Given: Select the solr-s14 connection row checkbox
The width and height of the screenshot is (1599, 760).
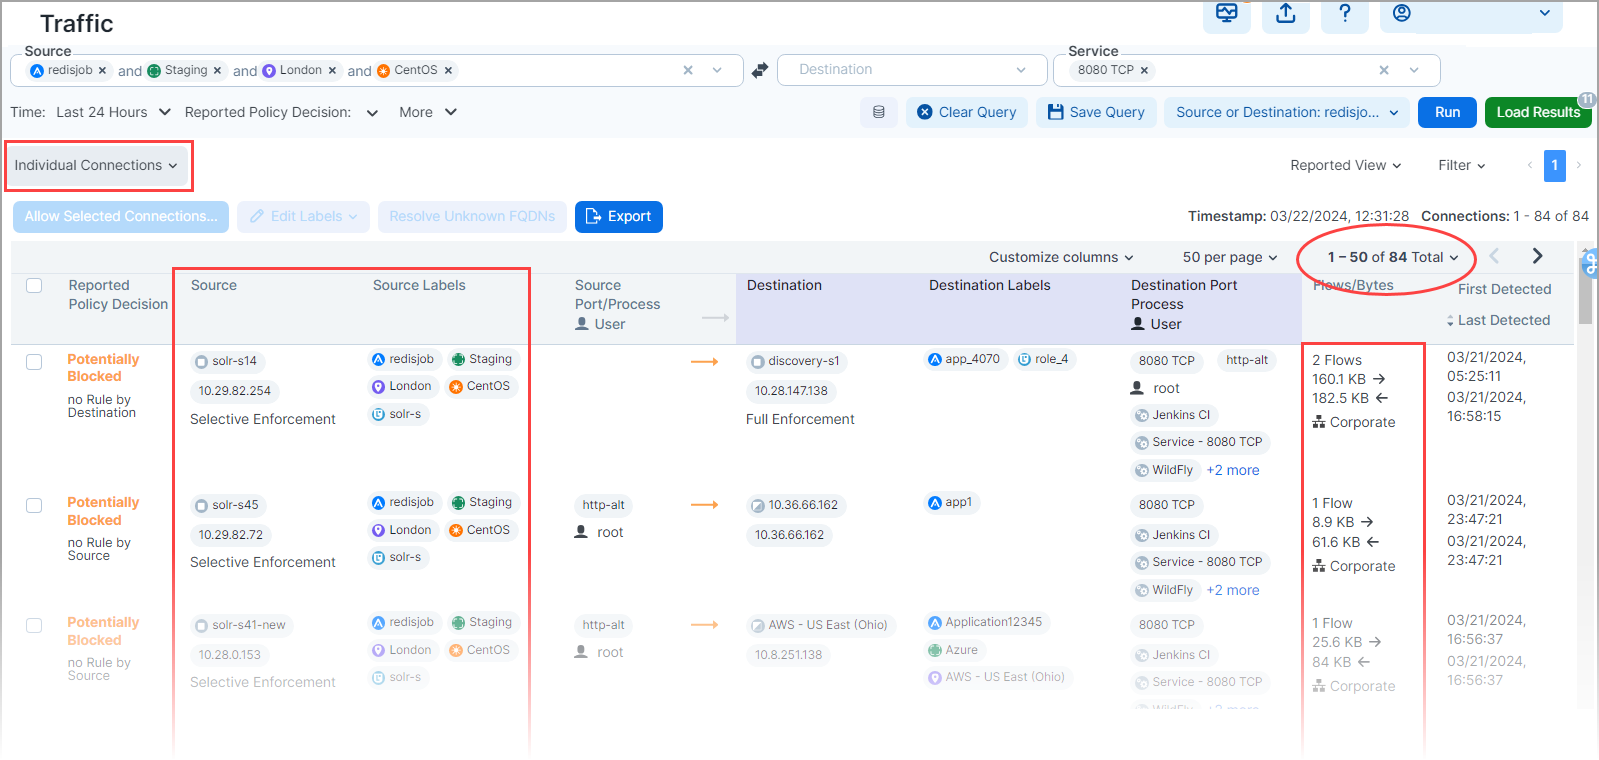Looking at the screenshot, I should (34, 362).
